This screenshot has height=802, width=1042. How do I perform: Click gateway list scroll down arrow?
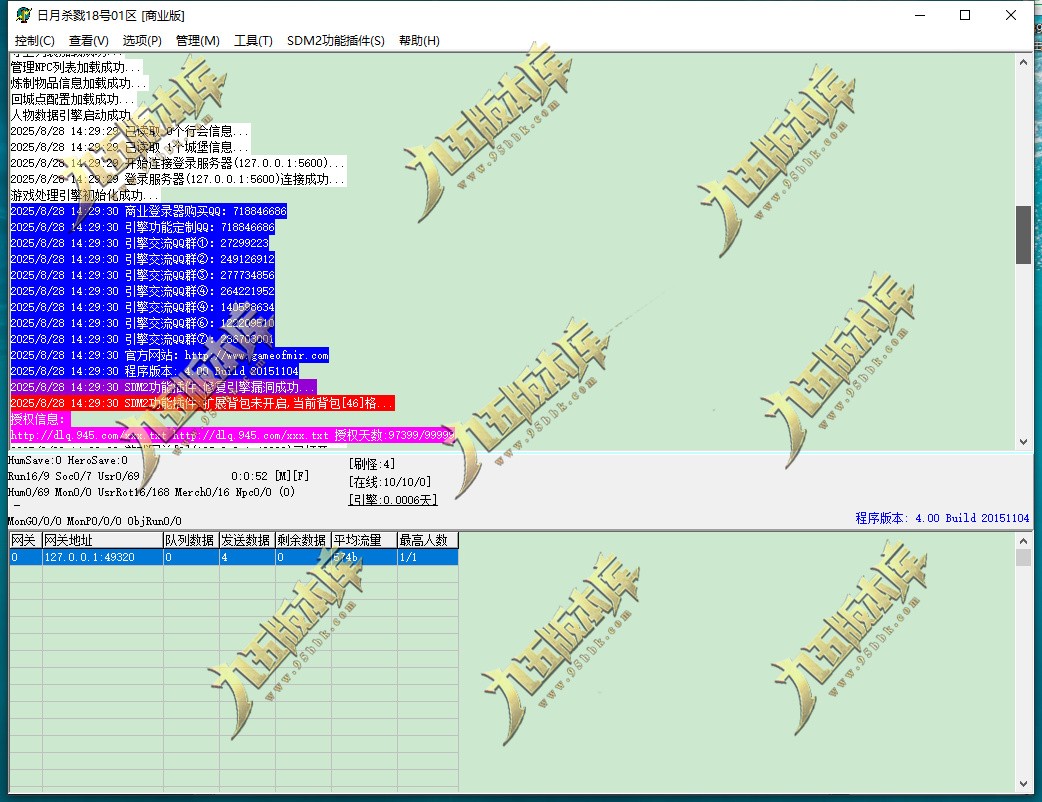point(1023,784)
